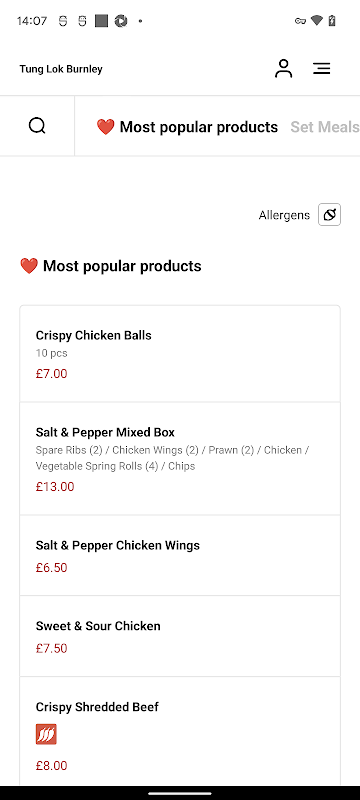Tap the Wi-Fi signal icon in status bar

click(x=317, y=20)
